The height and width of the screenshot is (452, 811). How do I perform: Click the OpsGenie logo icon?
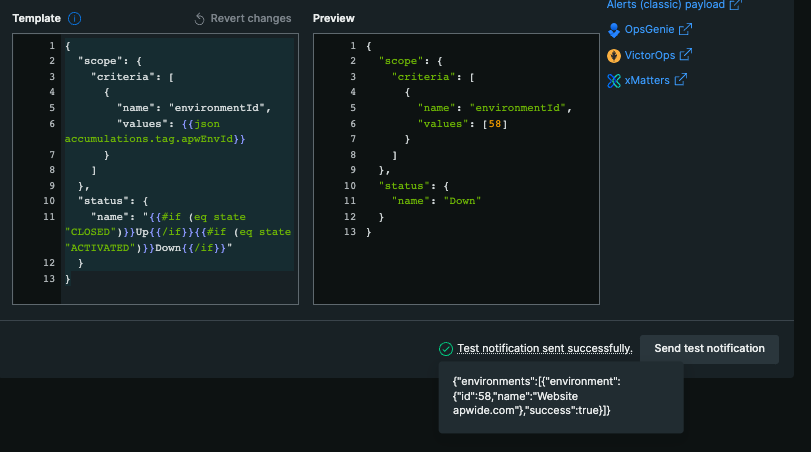click(x=614, y=30)
